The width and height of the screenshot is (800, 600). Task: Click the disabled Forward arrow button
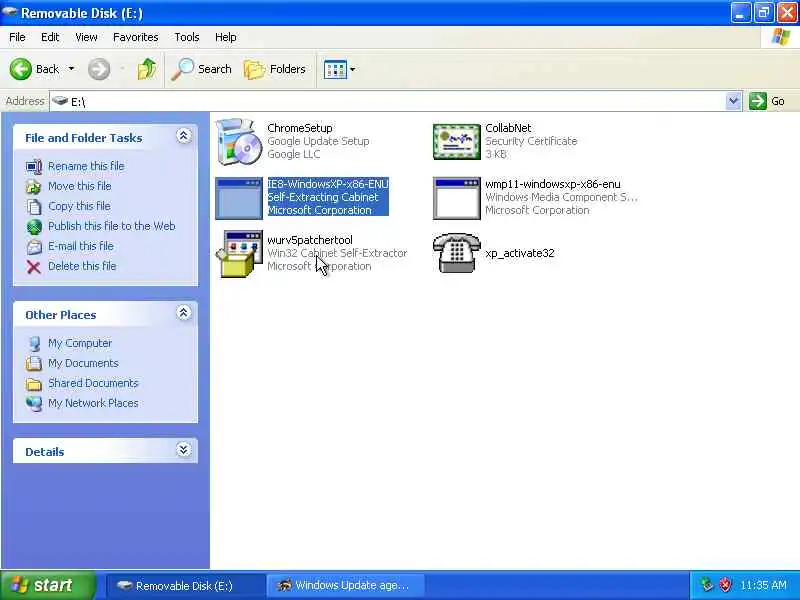[x=99, y=69]
